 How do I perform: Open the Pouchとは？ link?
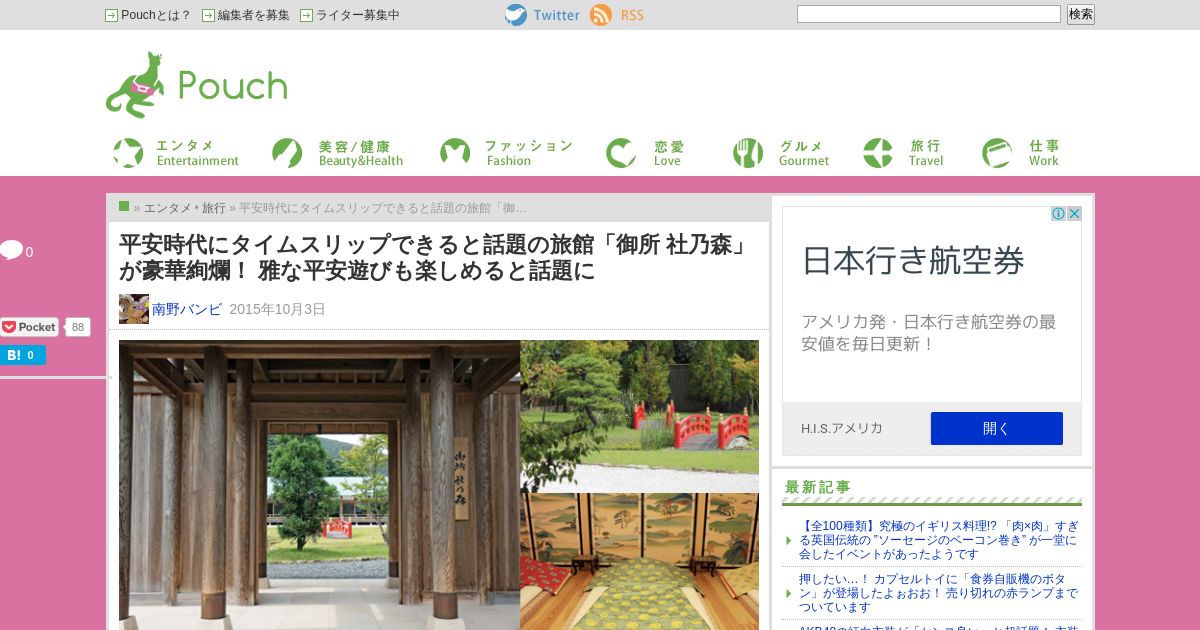[156, 15]
